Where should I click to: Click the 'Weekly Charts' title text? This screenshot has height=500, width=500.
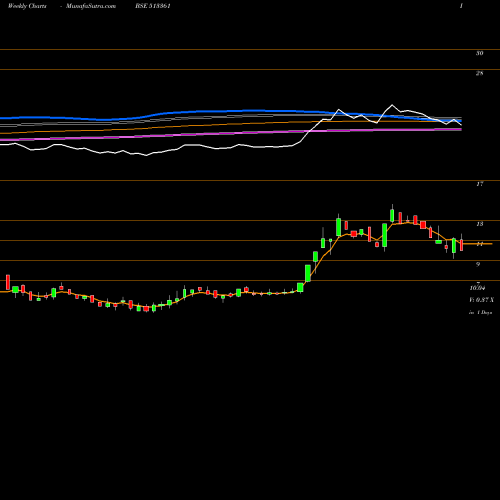click(x=27, y=6)
